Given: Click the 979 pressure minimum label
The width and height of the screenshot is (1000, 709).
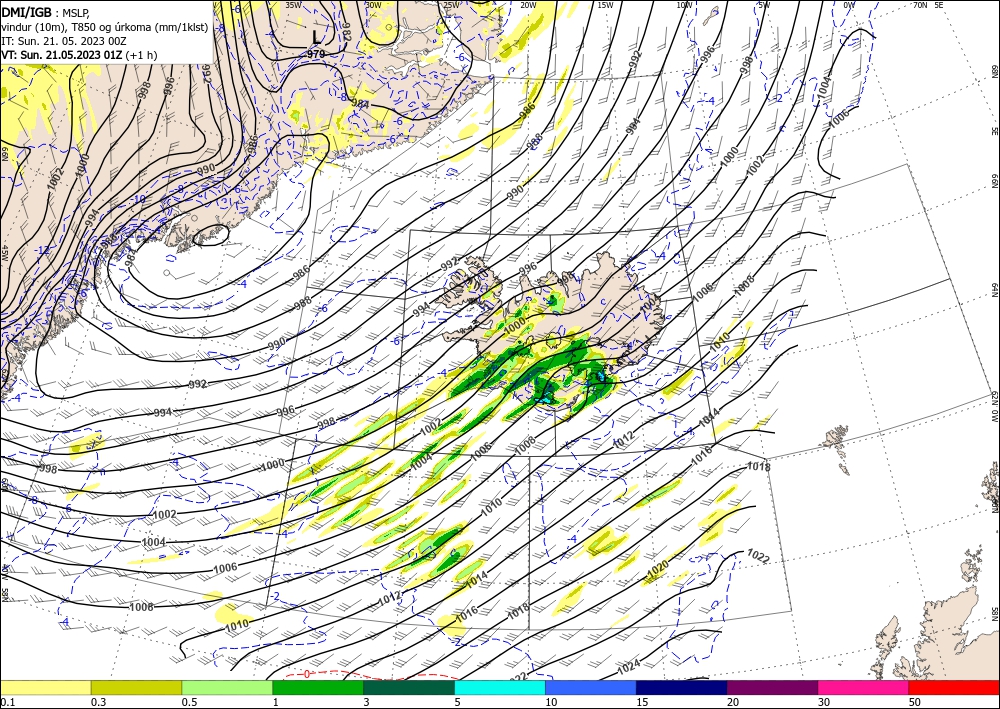Looking at the screenshot, I should click(316, 54).
